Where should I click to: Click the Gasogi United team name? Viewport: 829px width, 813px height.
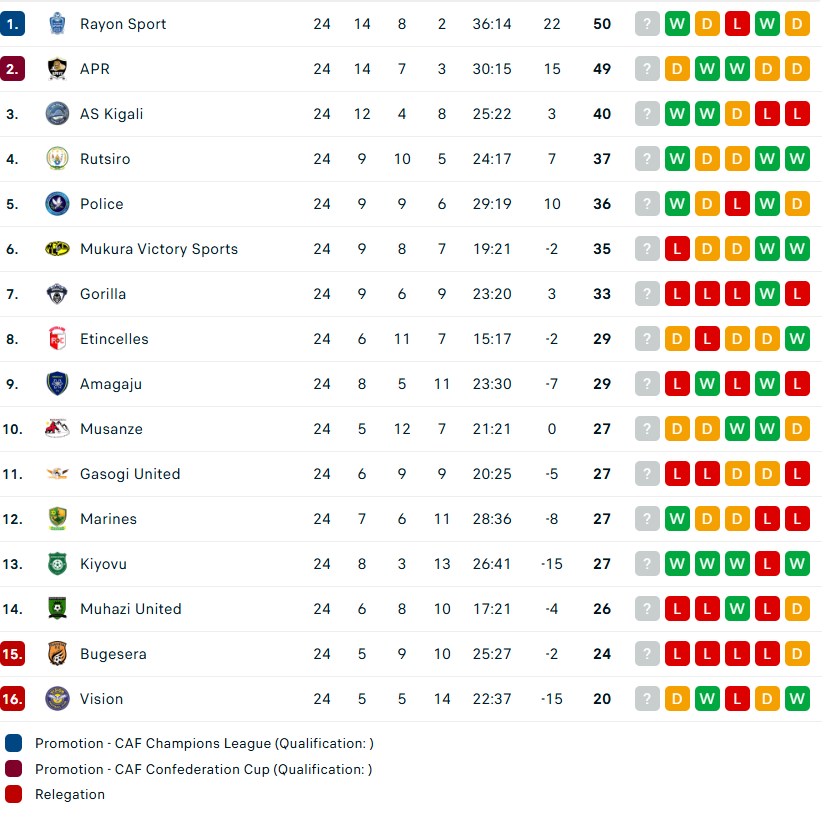130,474
